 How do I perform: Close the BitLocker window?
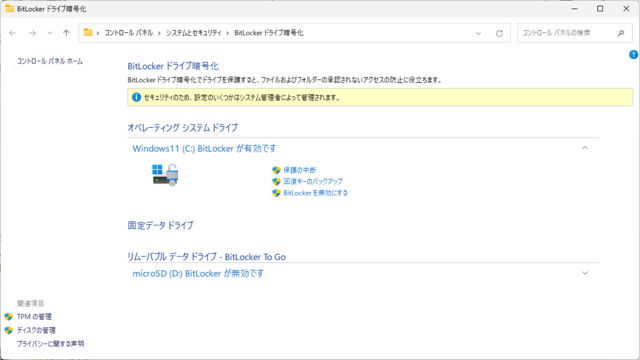click(626, 9)
